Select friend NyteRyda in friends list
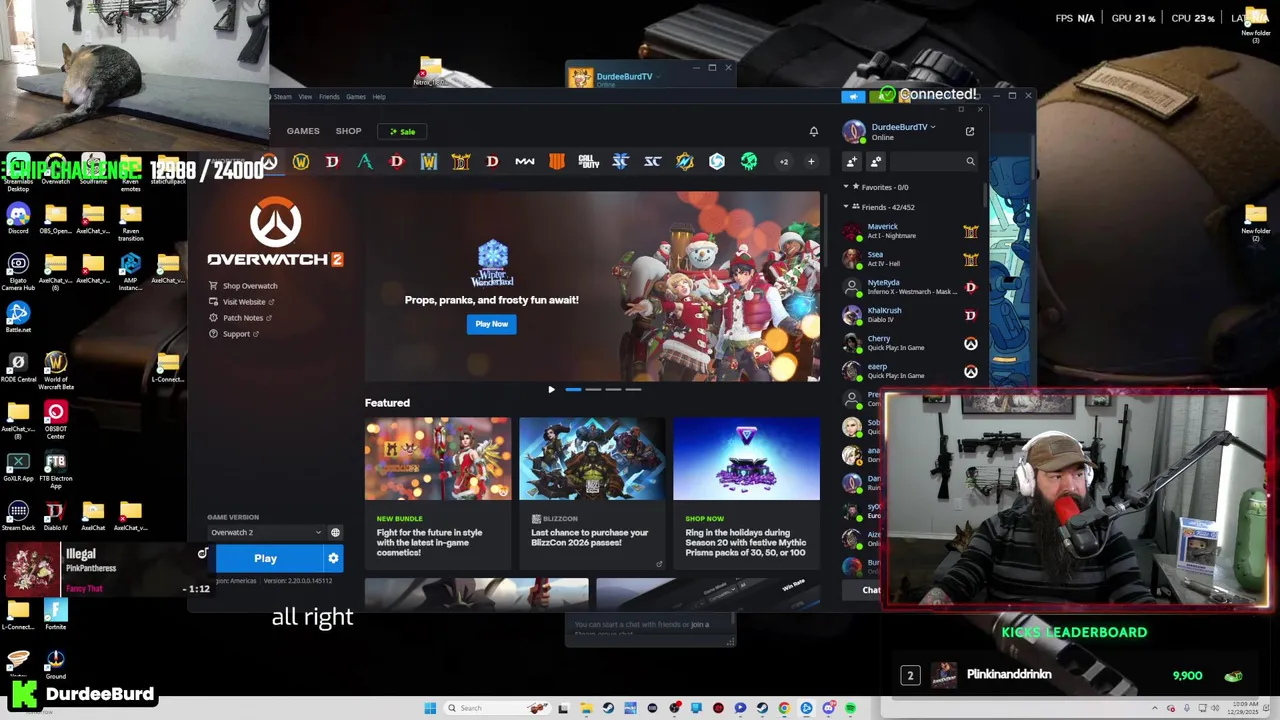The height and width of the screenshot is (720, 1280). pyautogui.click(x=910, y=287)
